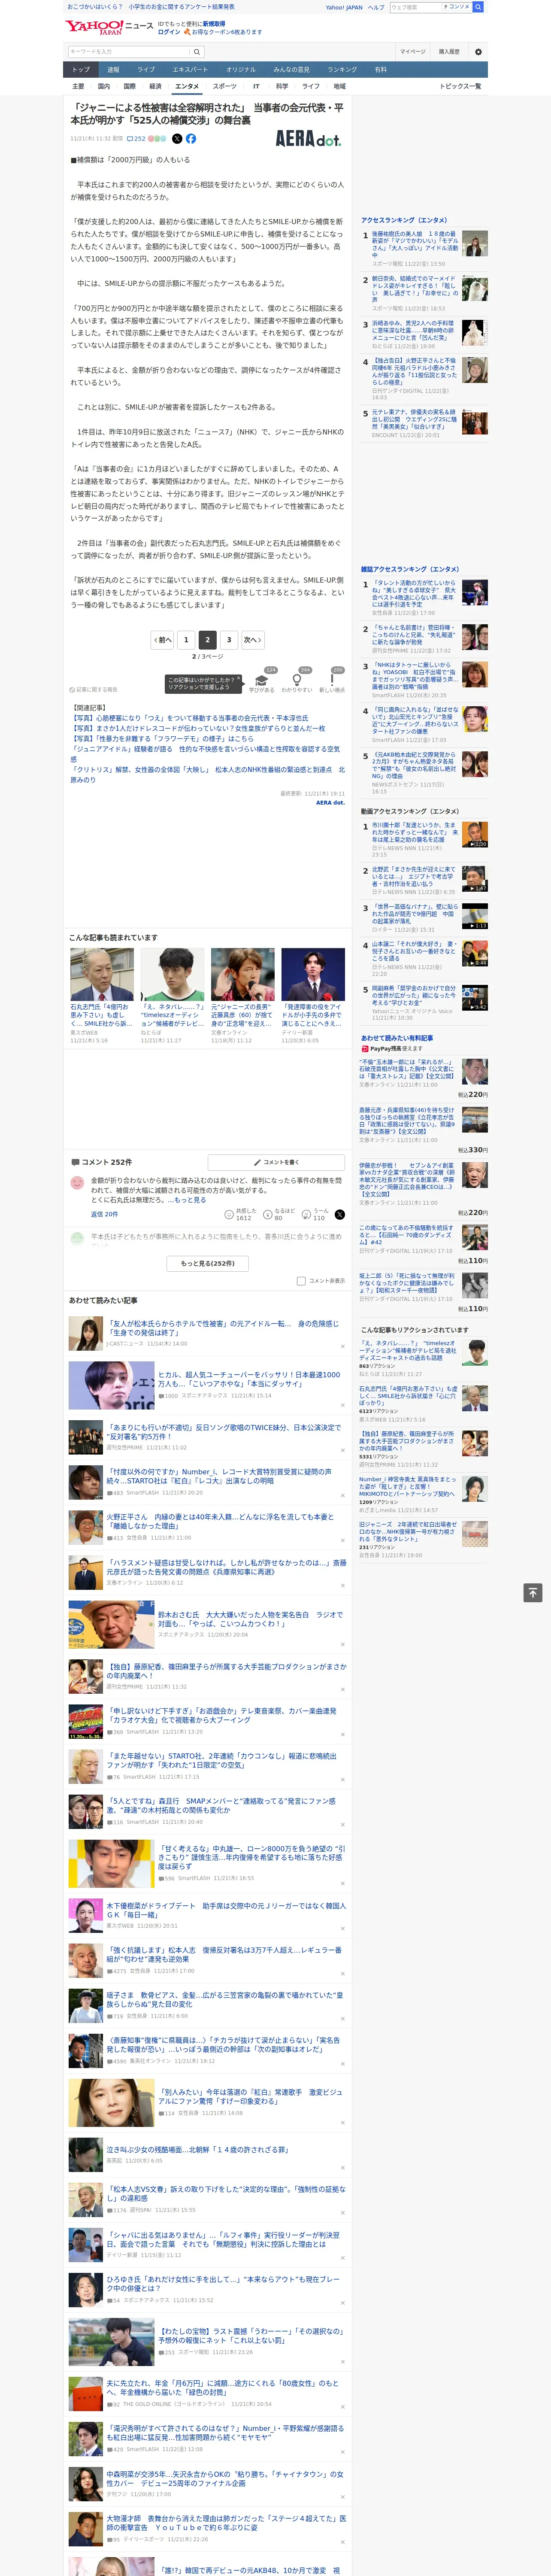The width and height of the screenshot is (551, 2576).
Task: Go to pagination page 3
Action: 229,640
